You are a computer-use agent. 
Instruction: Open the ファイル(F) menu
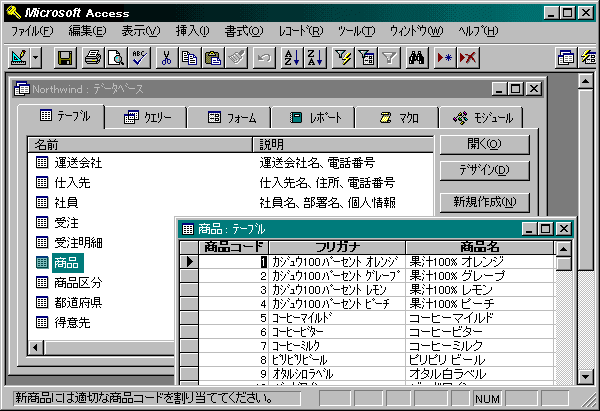click(32, 31)
